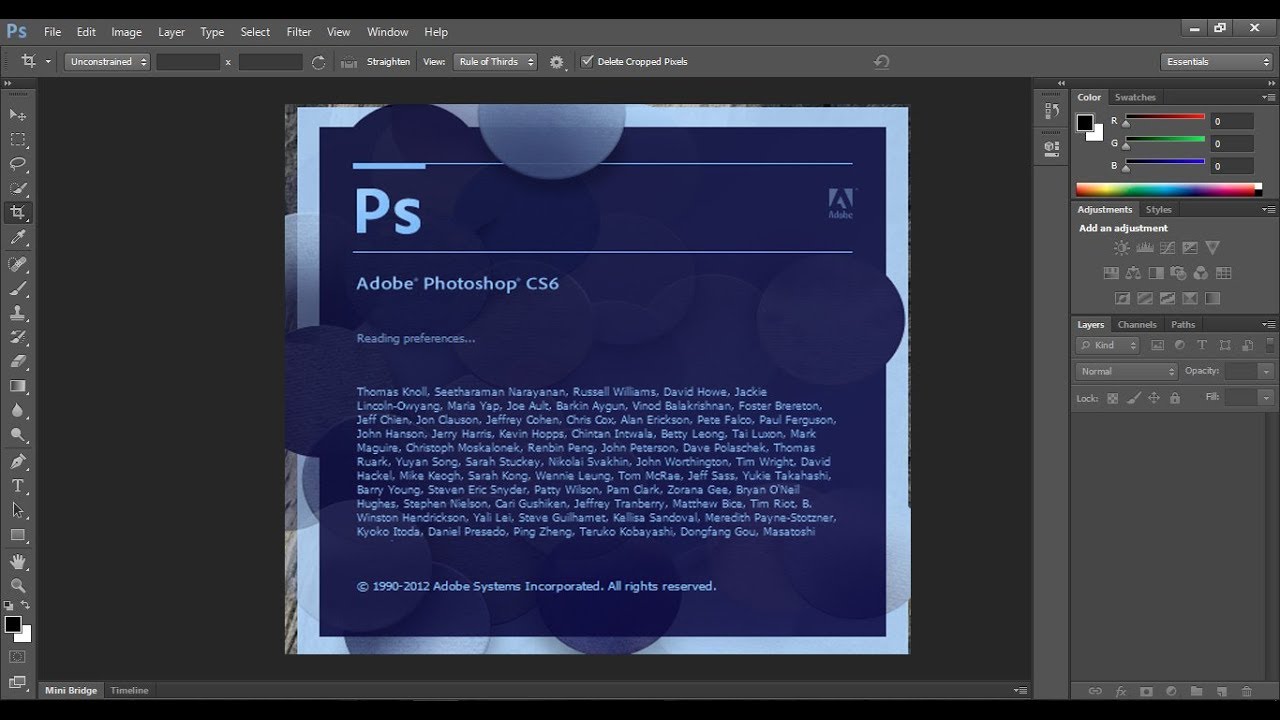
Task: Select the Brush tool
Action: pyautogui.click(x=18, y=289)
